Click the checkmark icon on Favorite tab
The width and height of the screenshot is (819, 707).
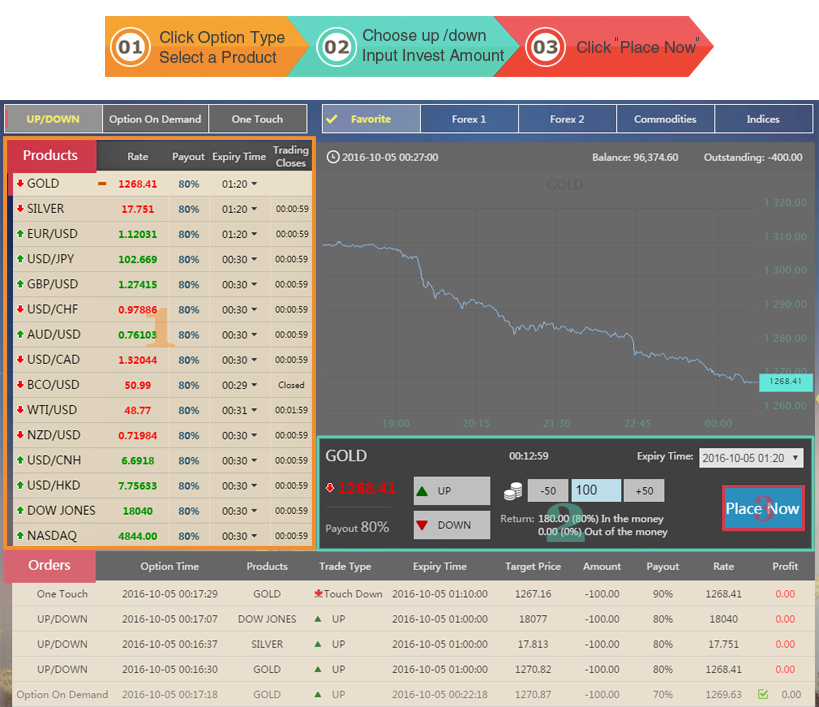331,119
